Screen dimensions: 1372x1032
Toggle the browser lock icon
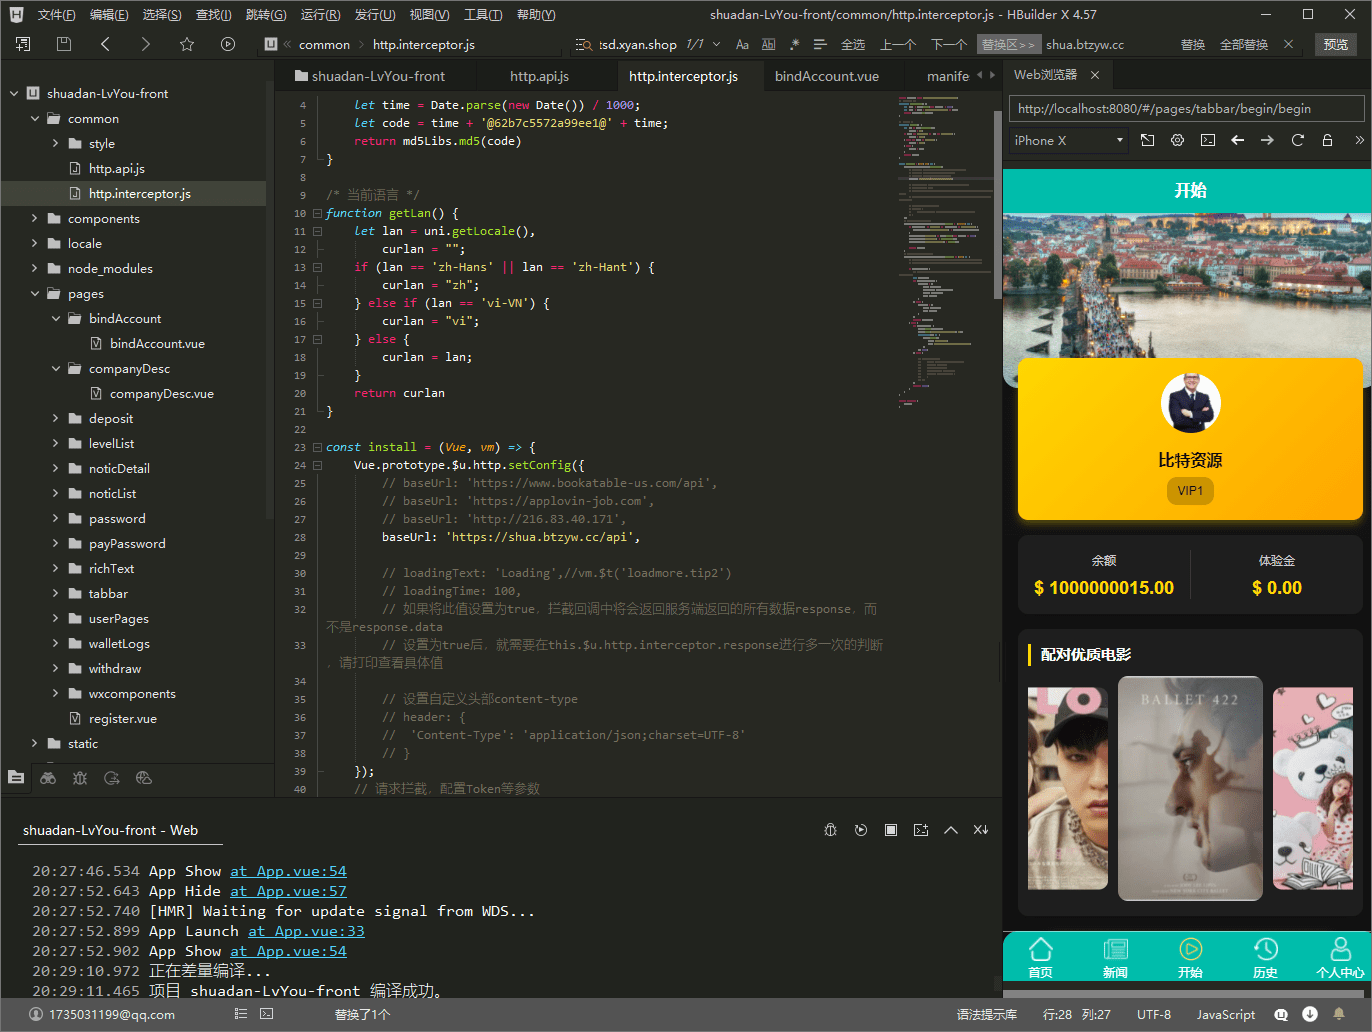coord(1327,140)
